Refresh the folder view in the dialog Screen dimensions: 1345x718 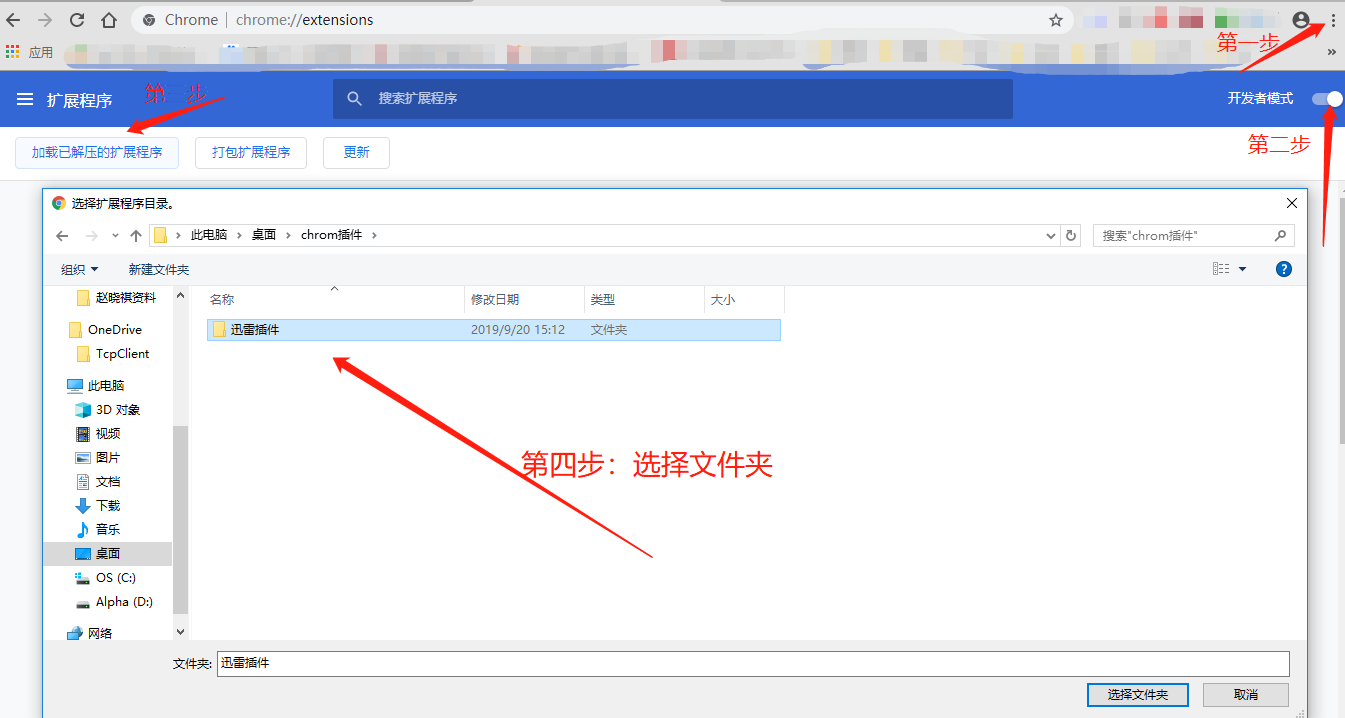click(x=1070, y=234)
